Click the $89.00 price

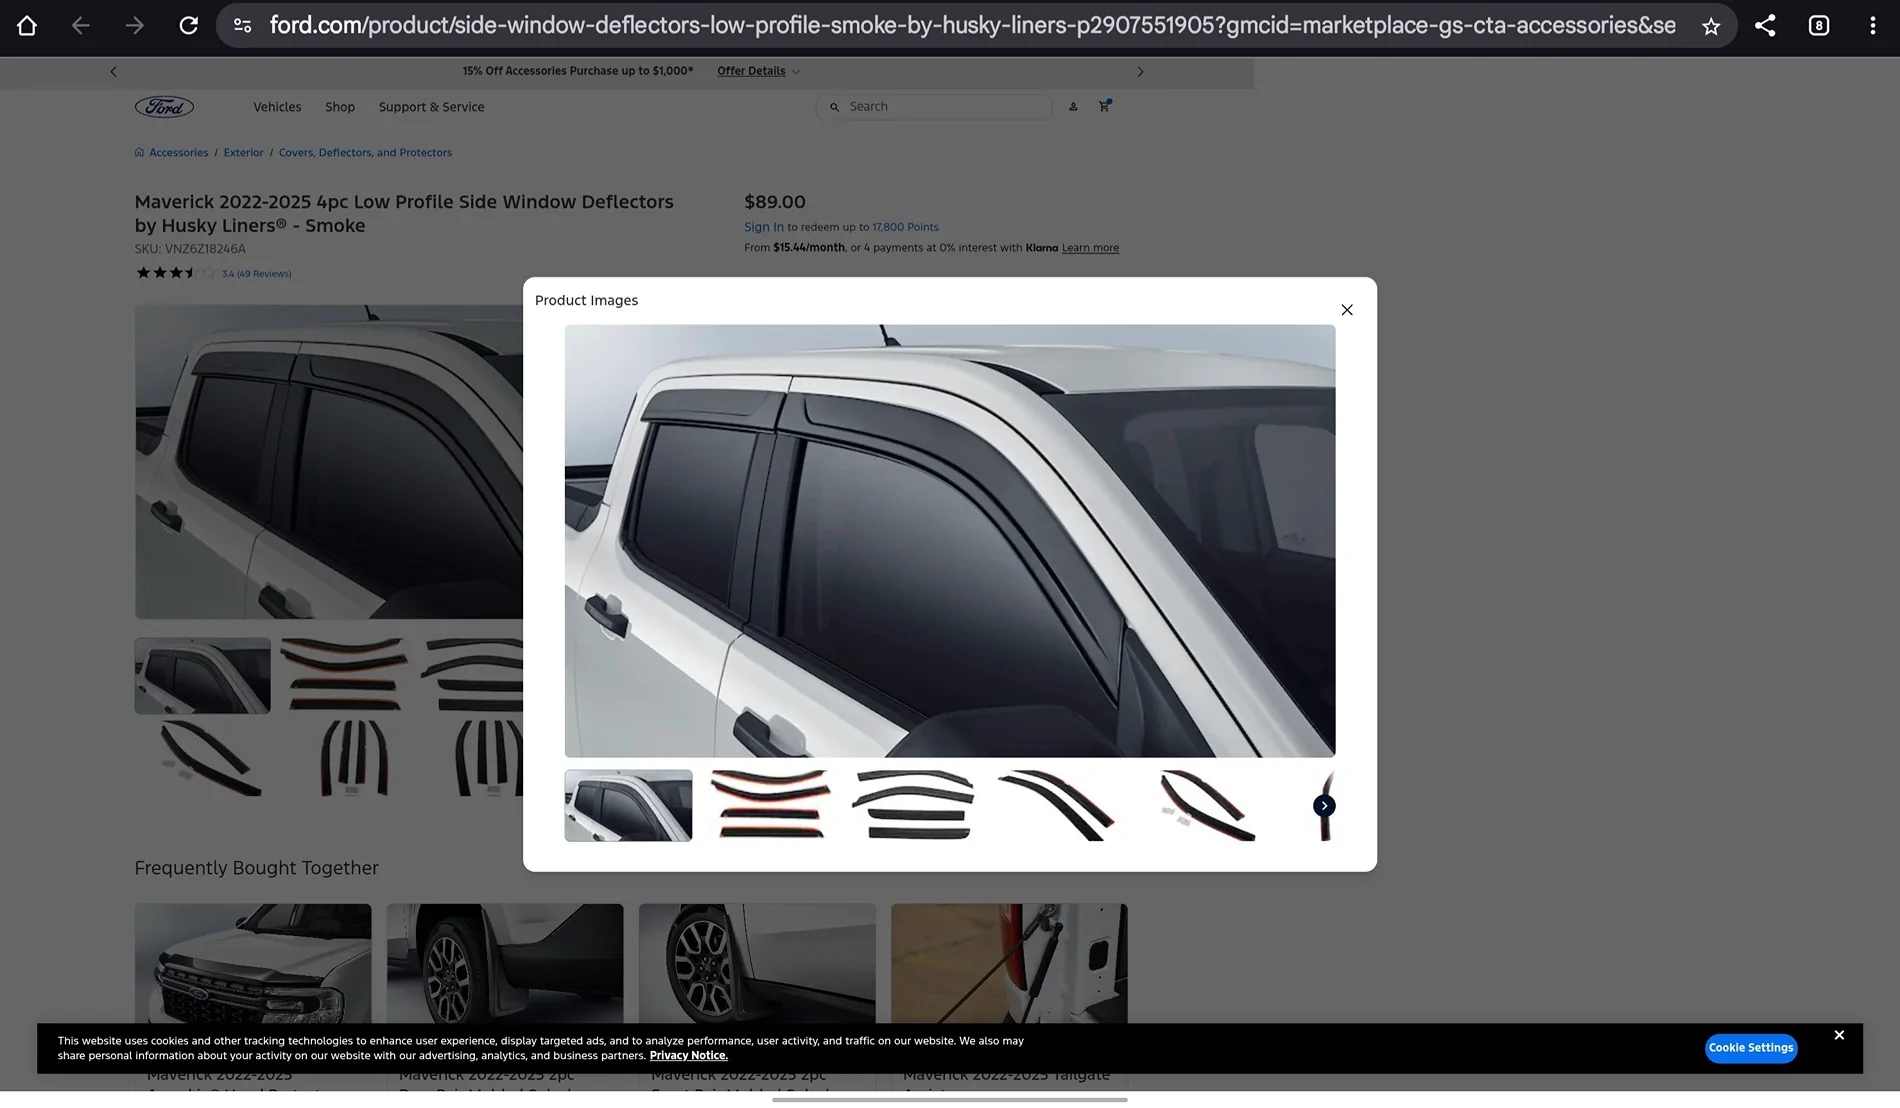[775, 202]
